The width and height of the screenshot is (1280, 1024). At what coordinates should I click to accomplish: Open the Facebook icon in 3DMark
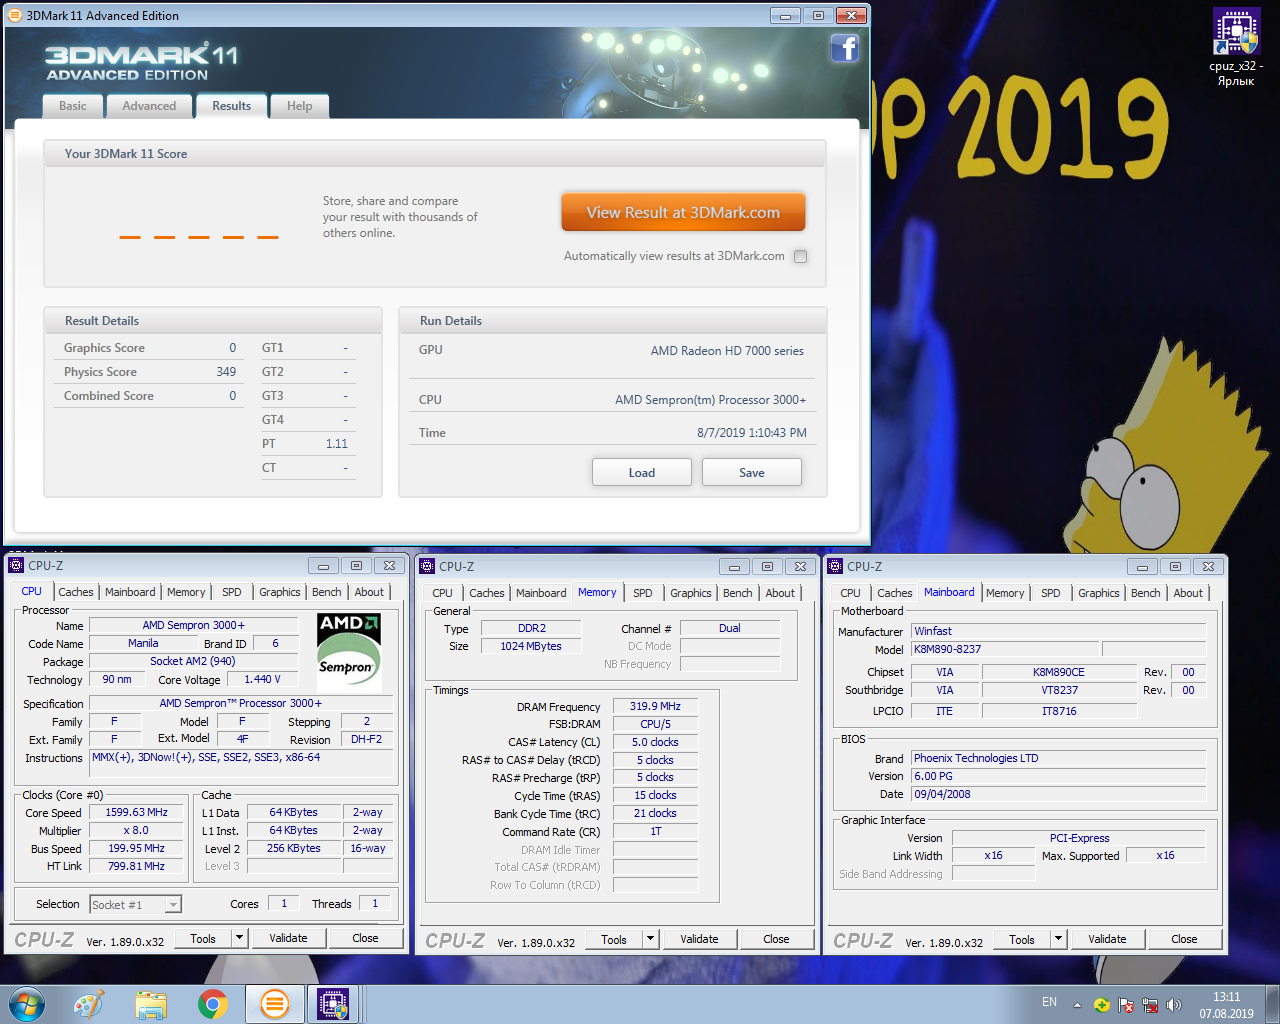click(x=845, y=48)
